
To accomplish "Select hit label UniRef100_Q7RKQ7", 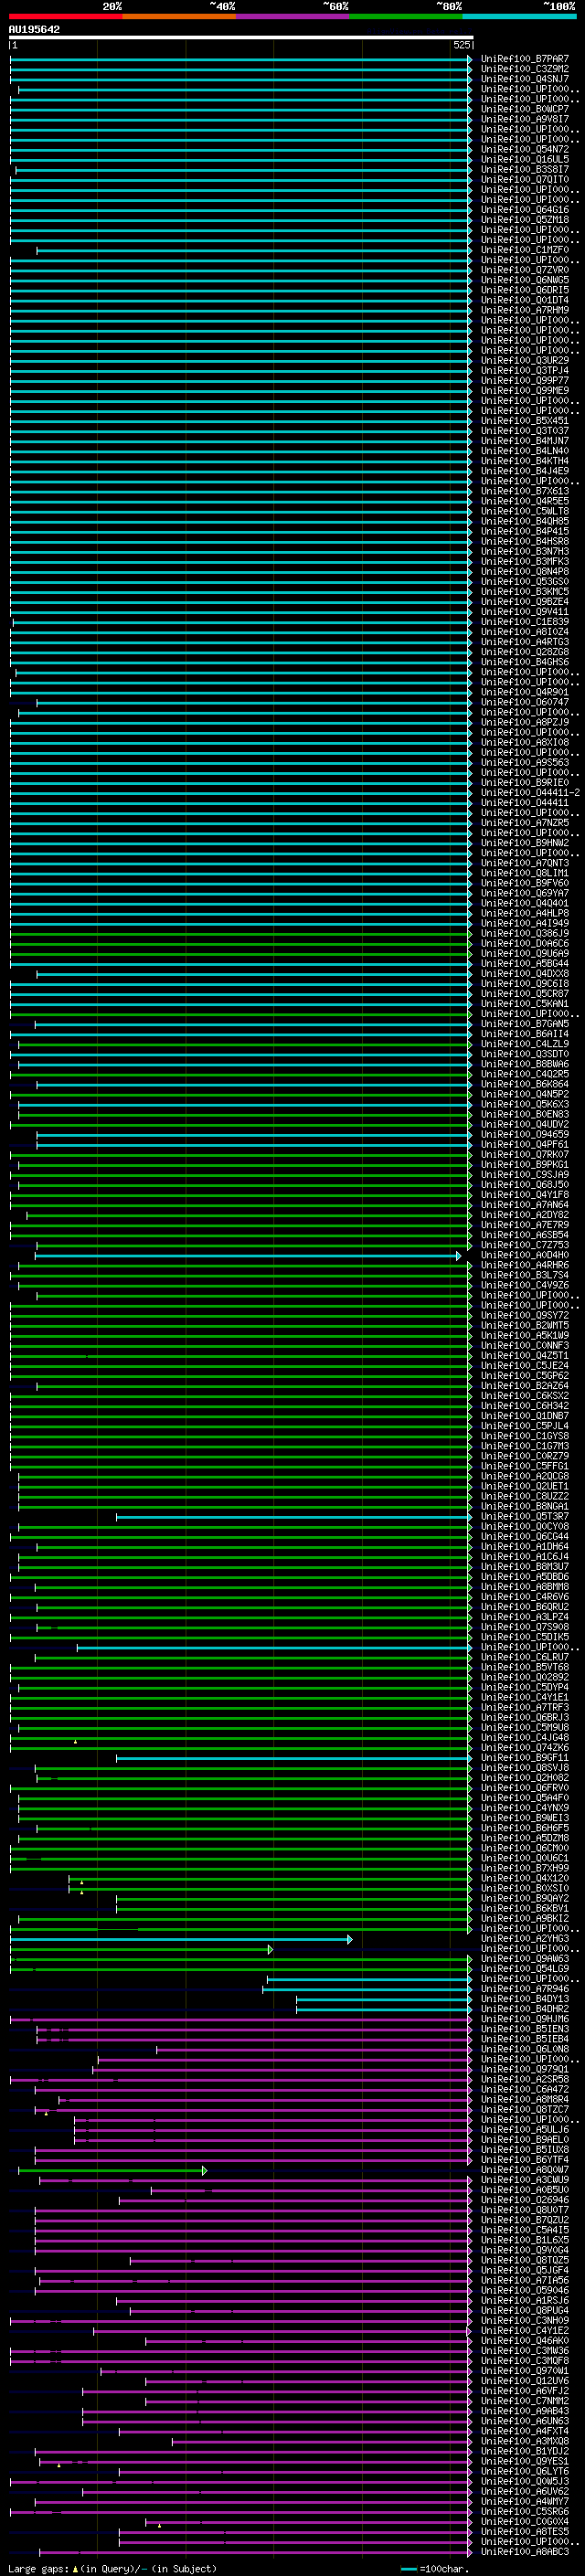I will [x=525, y=1155].
